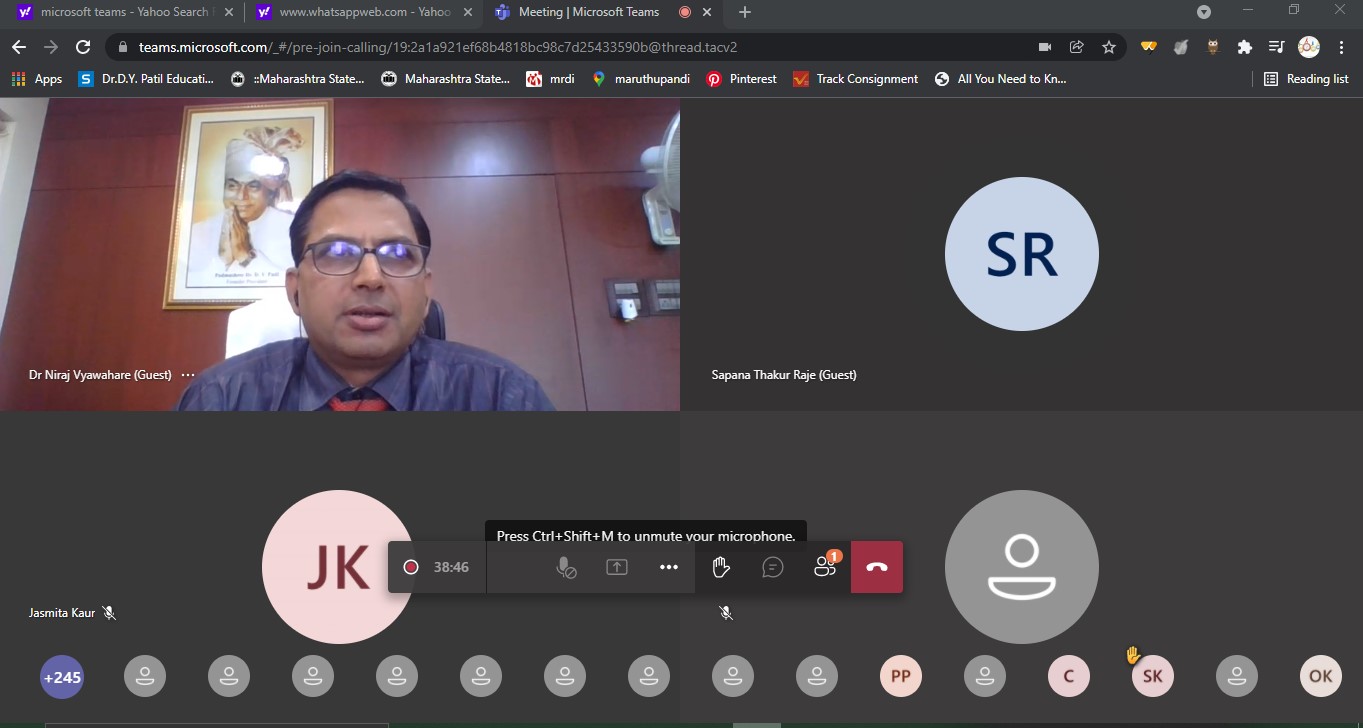Click the Sapana Thakur Raje (Guest) label
Screen dimensions: 1363x728
coord(784,375)
